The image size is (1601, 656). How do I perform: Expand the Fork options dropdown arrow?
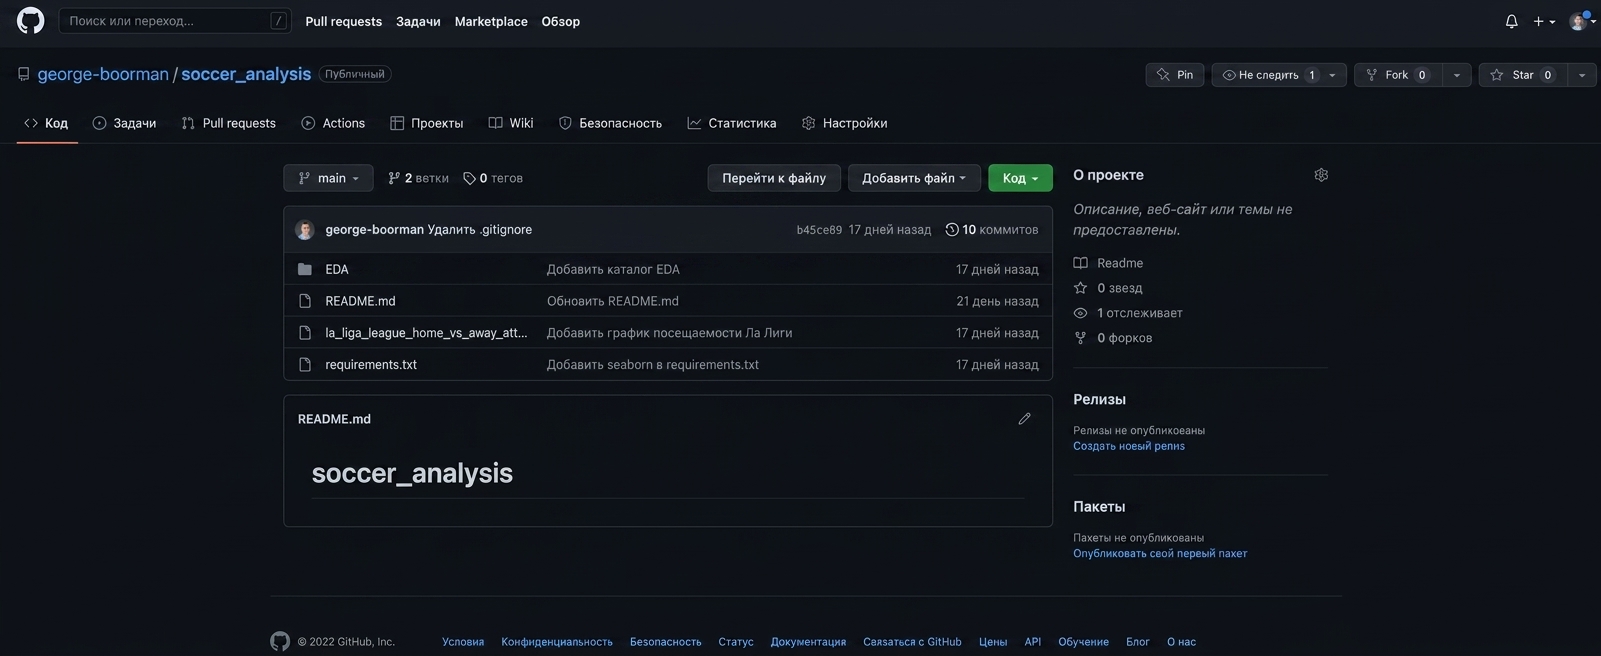pyautogui.click(x=1457, y=75)
